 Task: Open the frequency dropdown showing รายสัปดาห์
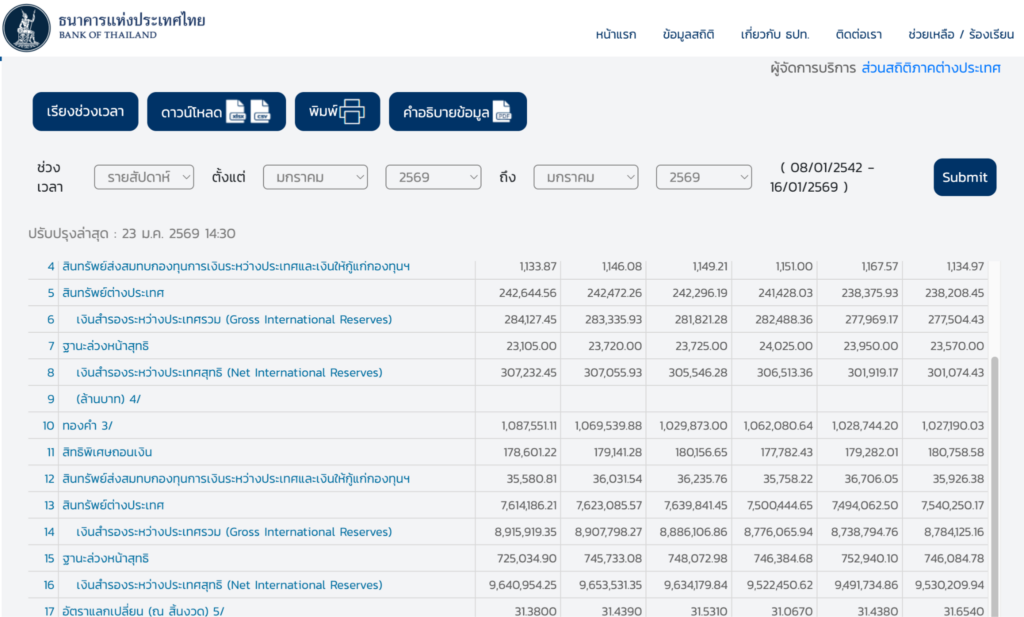[x=144, y=177]
